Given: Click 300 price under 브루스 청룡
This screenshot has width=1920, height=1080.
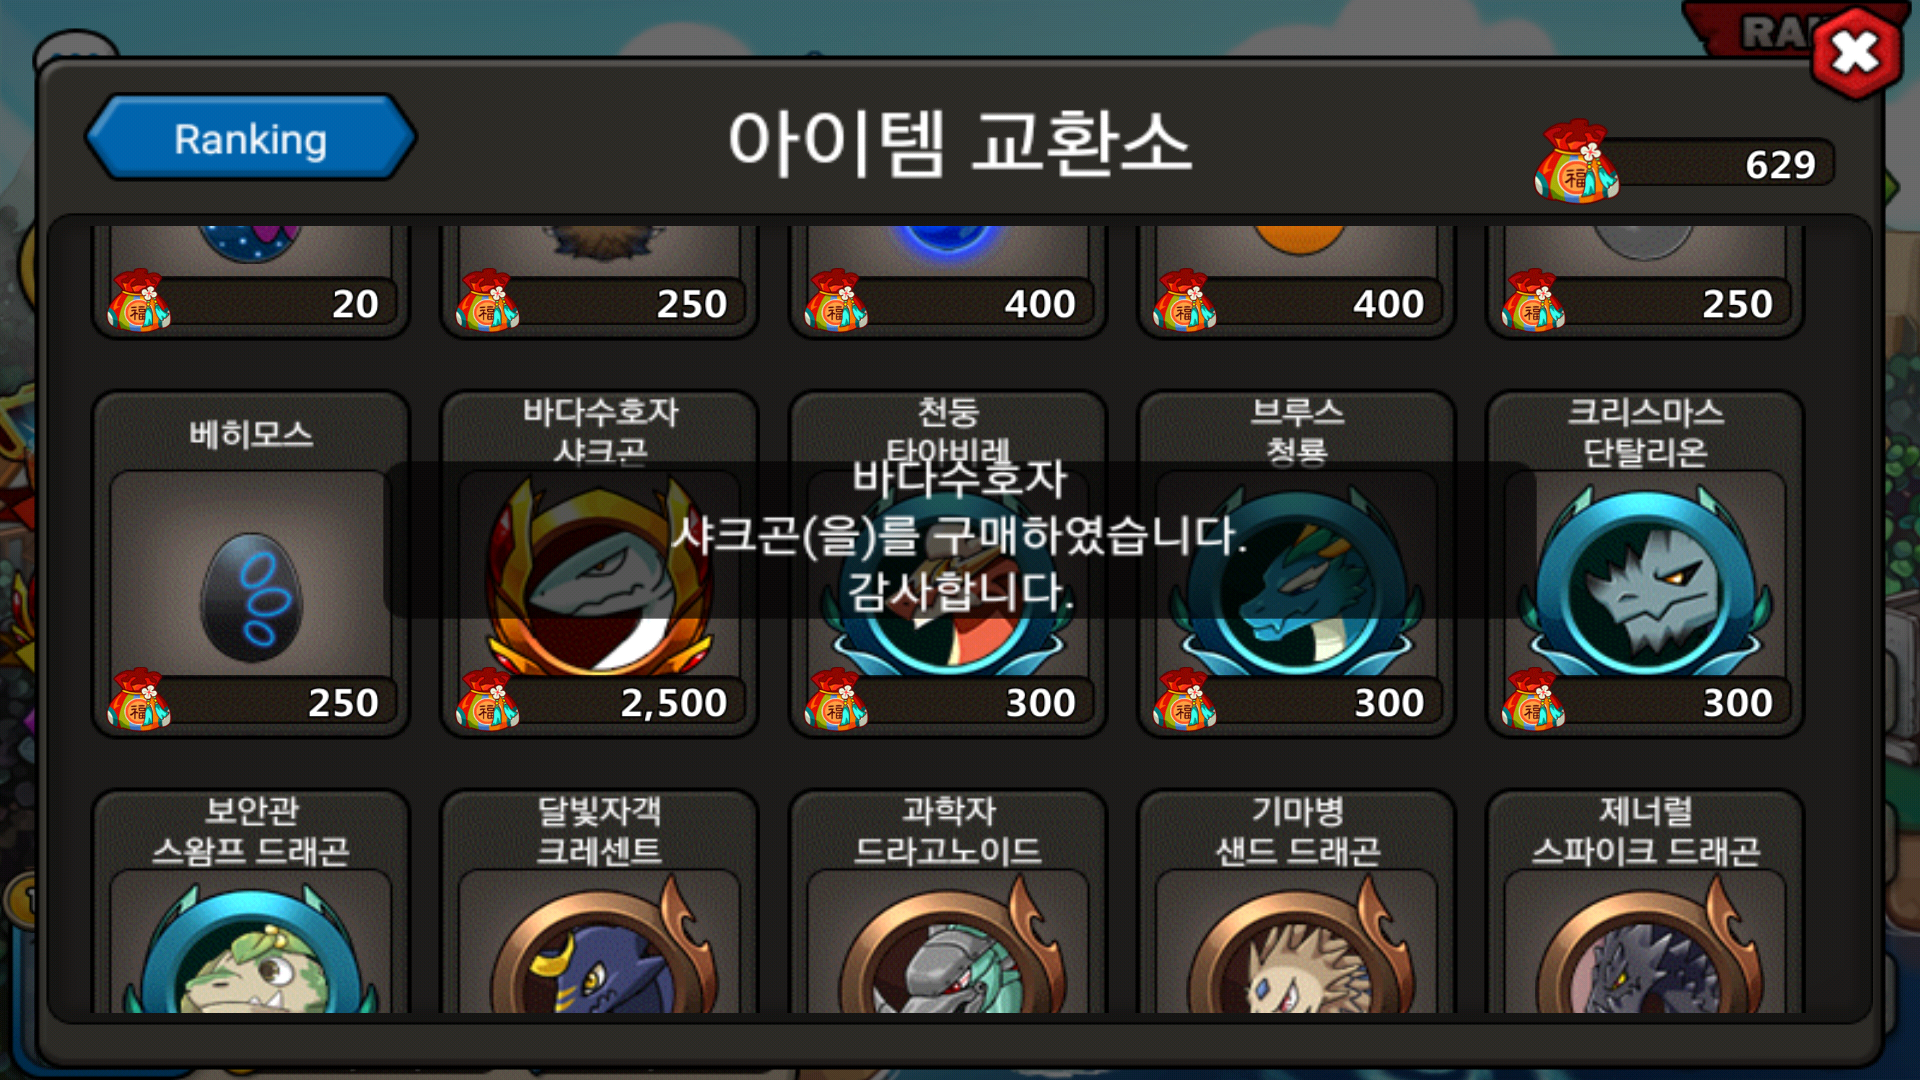Looking at the screenshot, I should pos(1389,703).
